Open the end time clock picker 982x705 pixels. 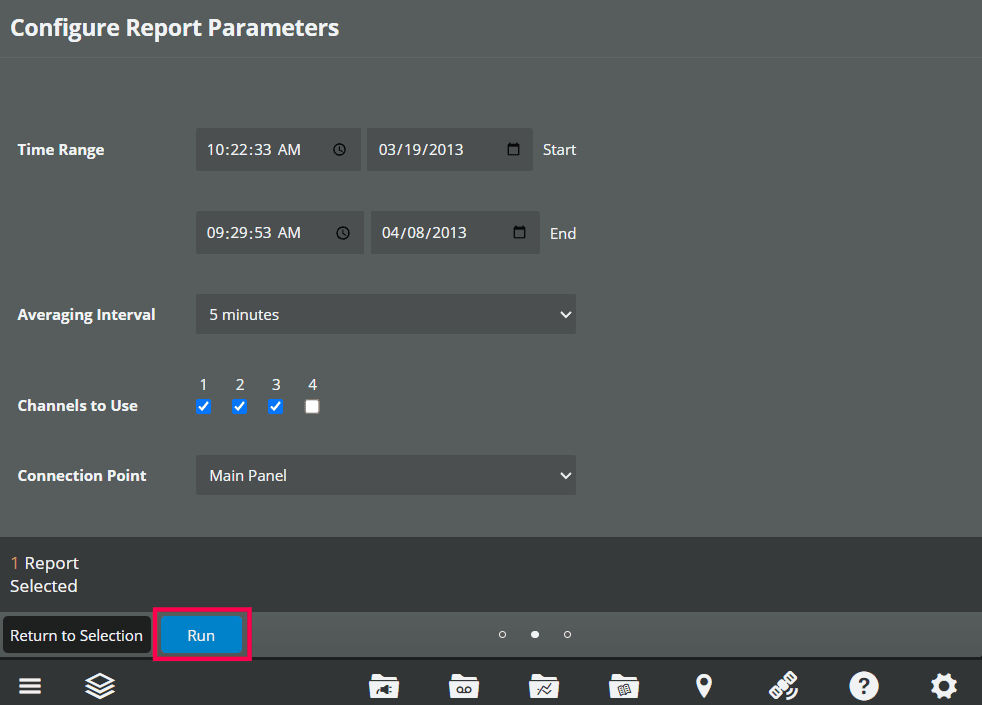tap(342, 232)
